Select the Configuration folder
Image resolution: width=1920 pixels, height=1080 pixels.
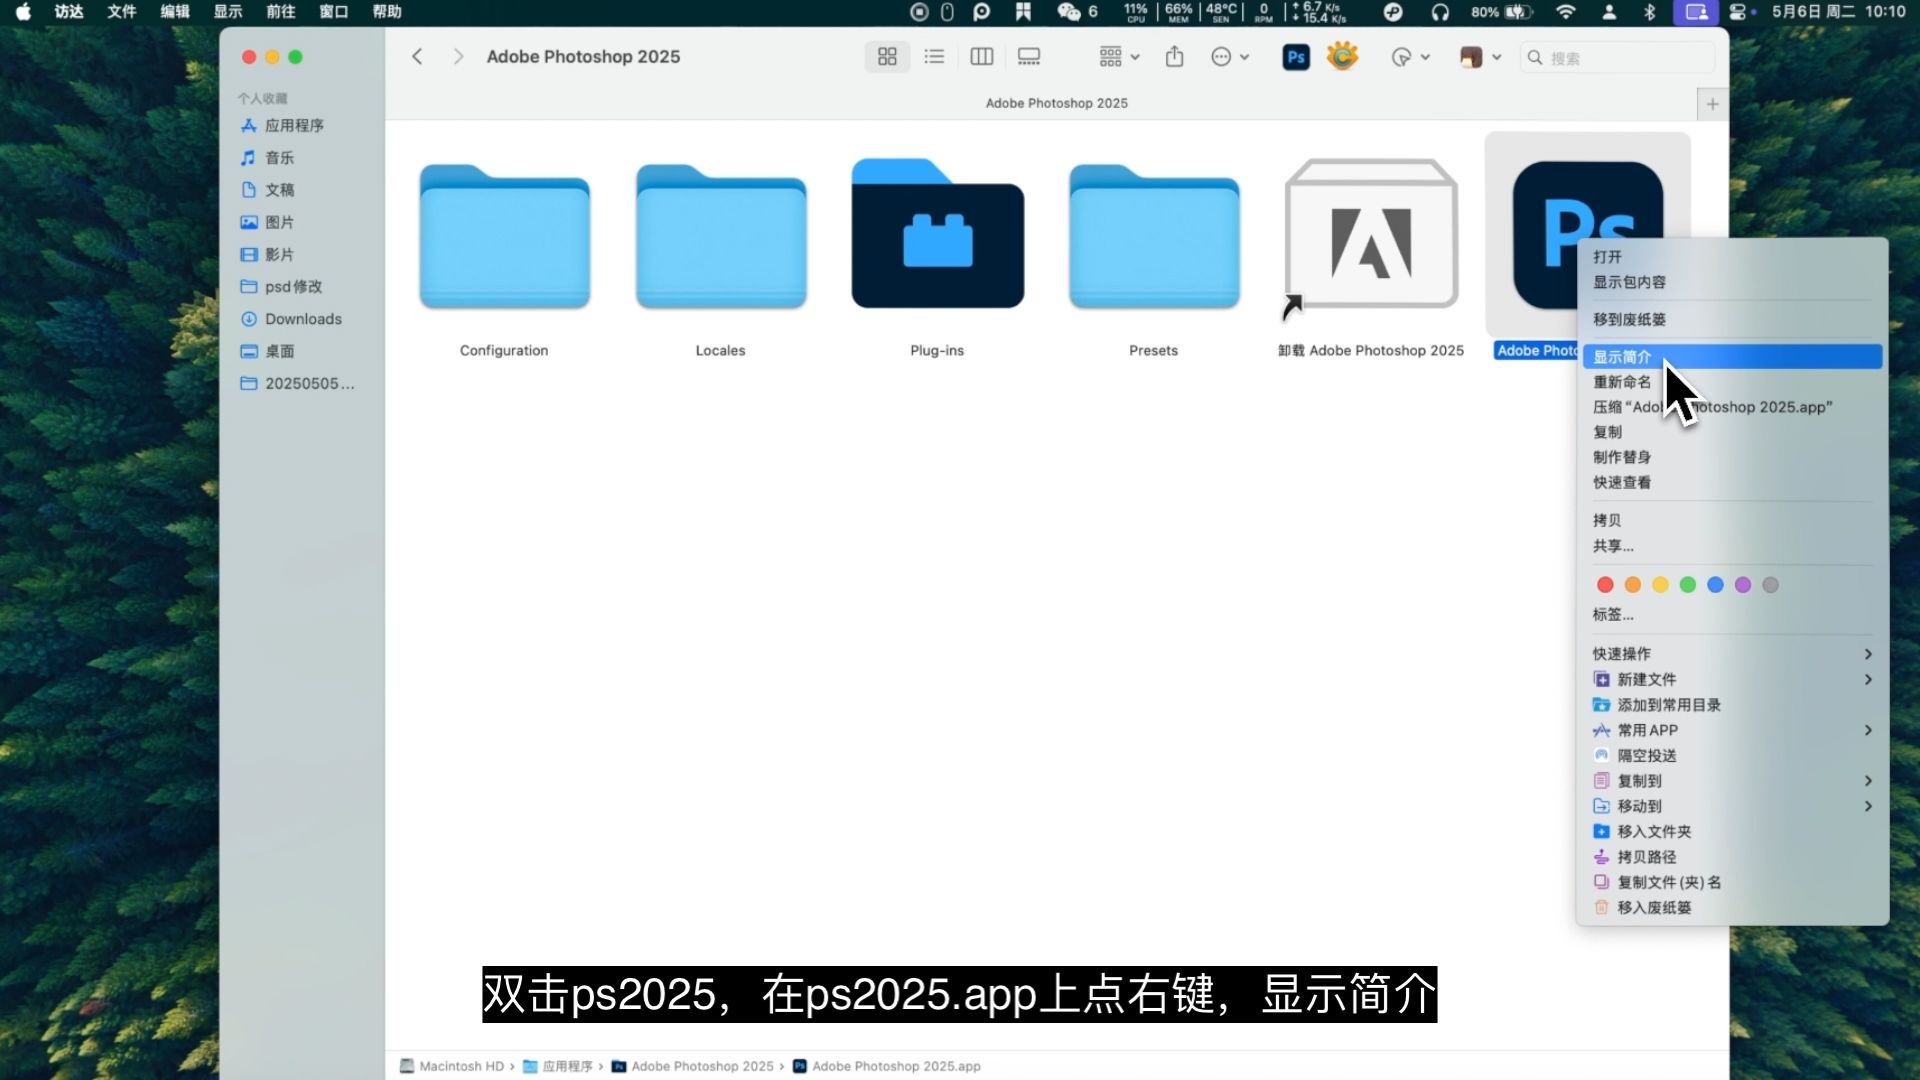[x=504, y=237]
